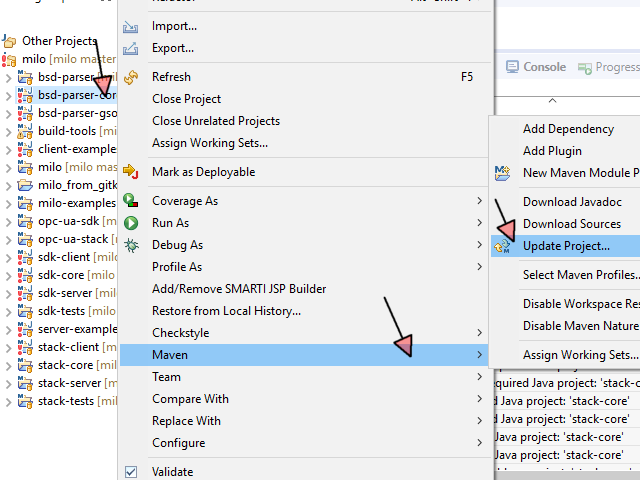Open the Replace With submenu
640x480 pixels.
304,421
